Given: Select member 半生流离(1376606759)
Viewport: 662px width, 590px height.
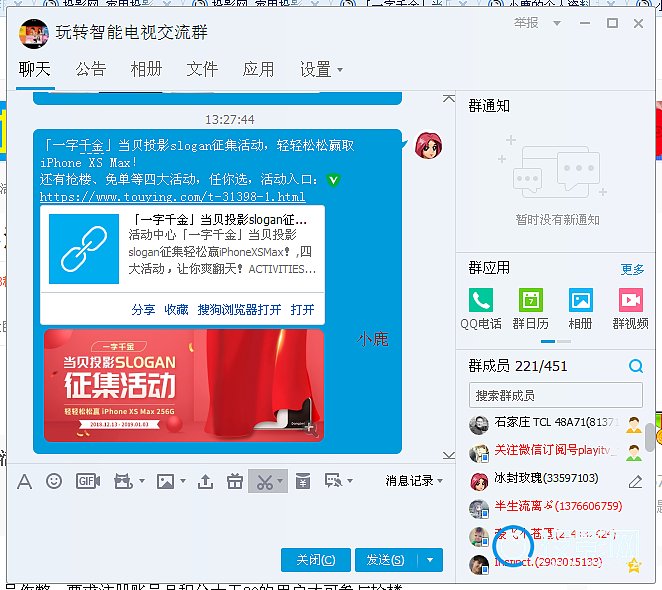Looking at the screenshot, I should pos(556,507).
